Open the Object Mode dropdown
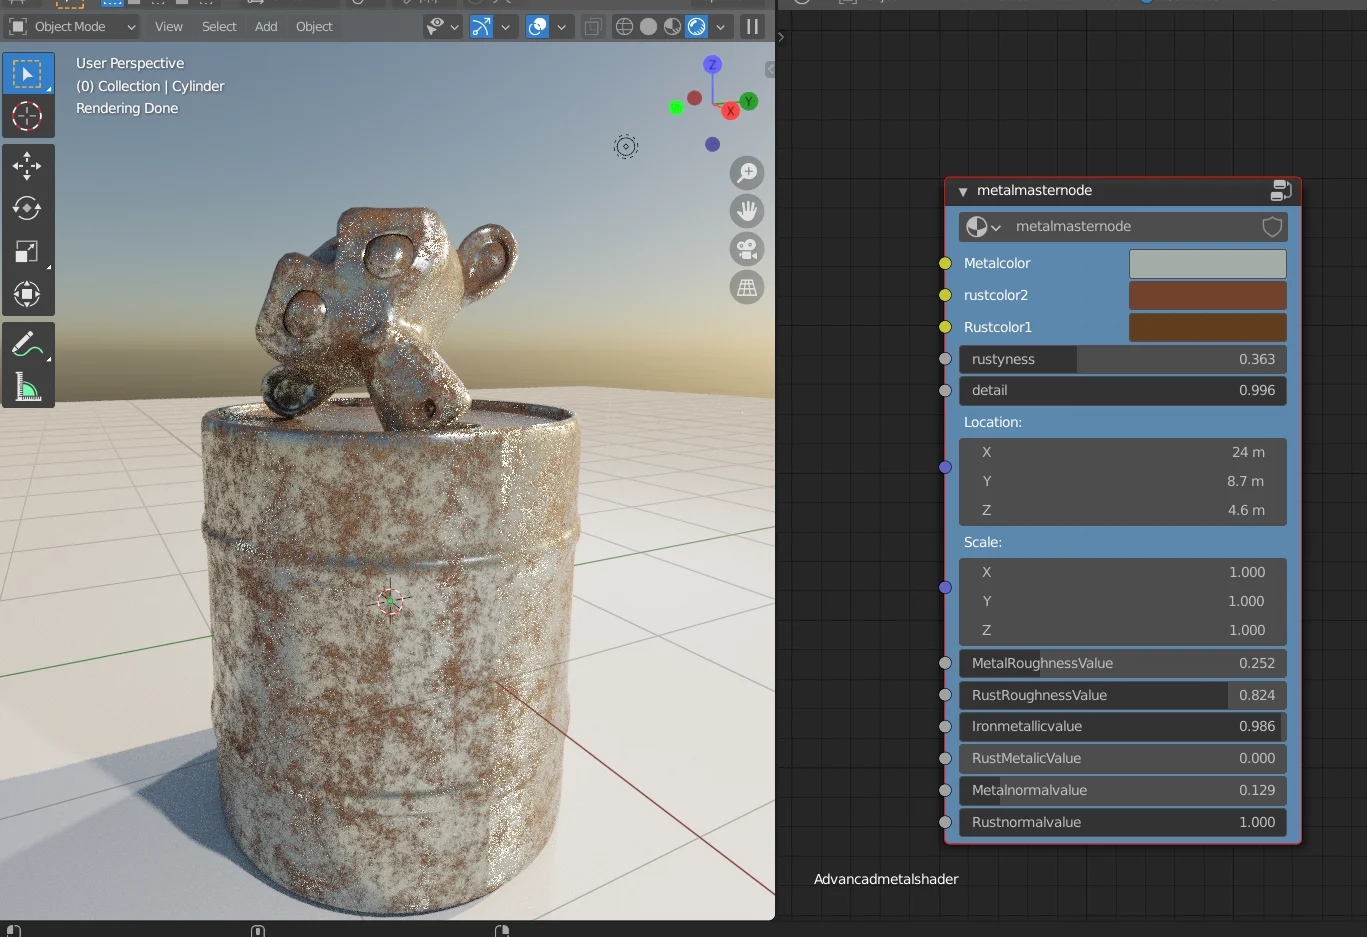 click(x=73, y=27)
